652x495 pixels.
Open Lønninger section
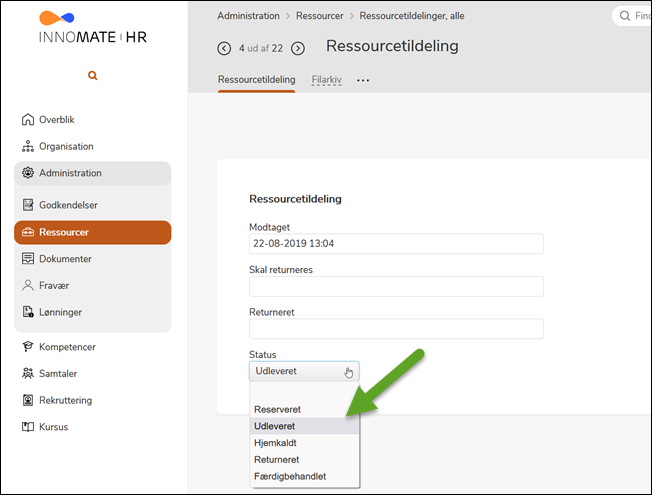tap(60, 312)
